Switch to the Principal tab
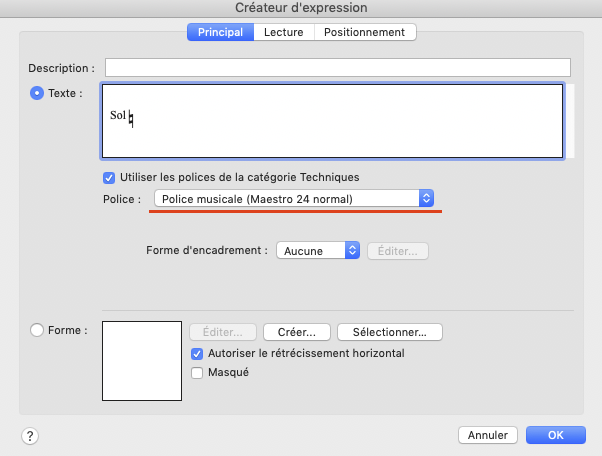This screenshot has height=456, width=602. 220,32
